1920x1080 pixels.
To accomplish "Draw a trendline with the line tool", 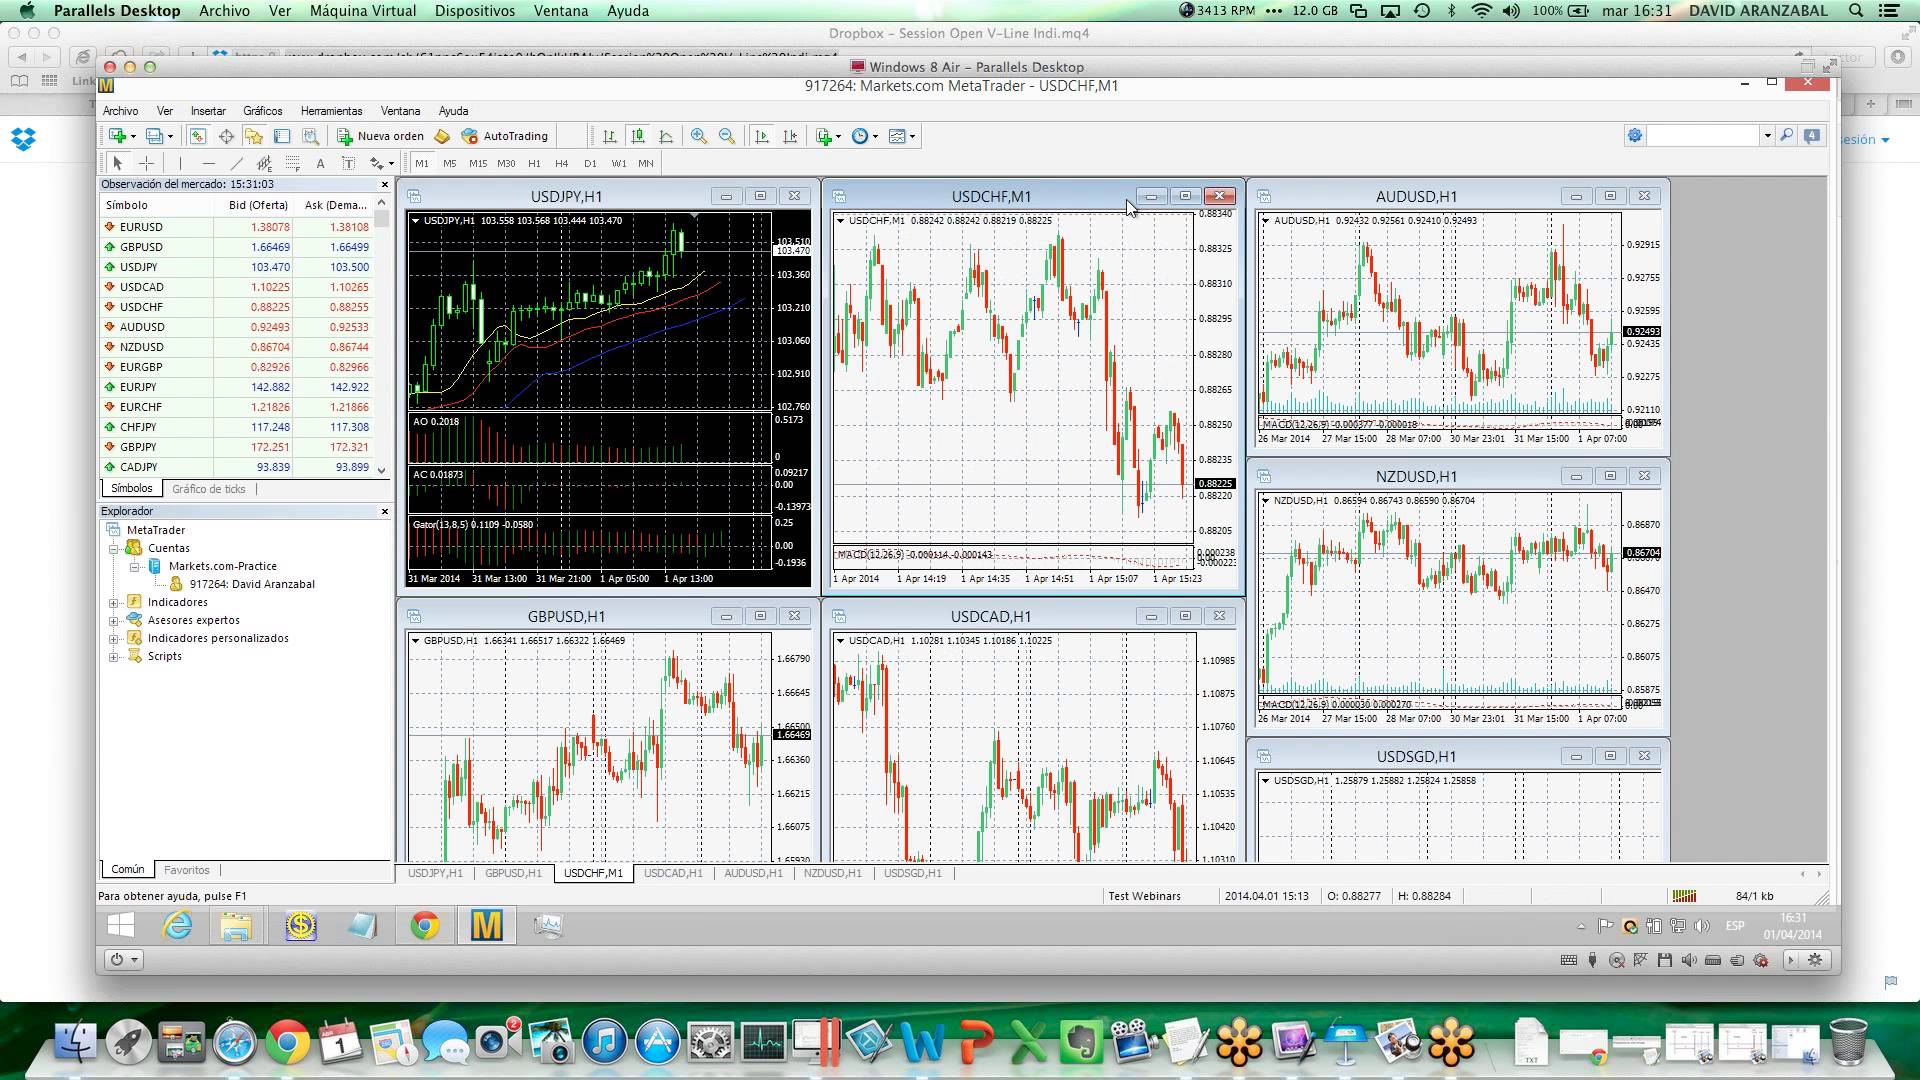I will coord(236,163).
